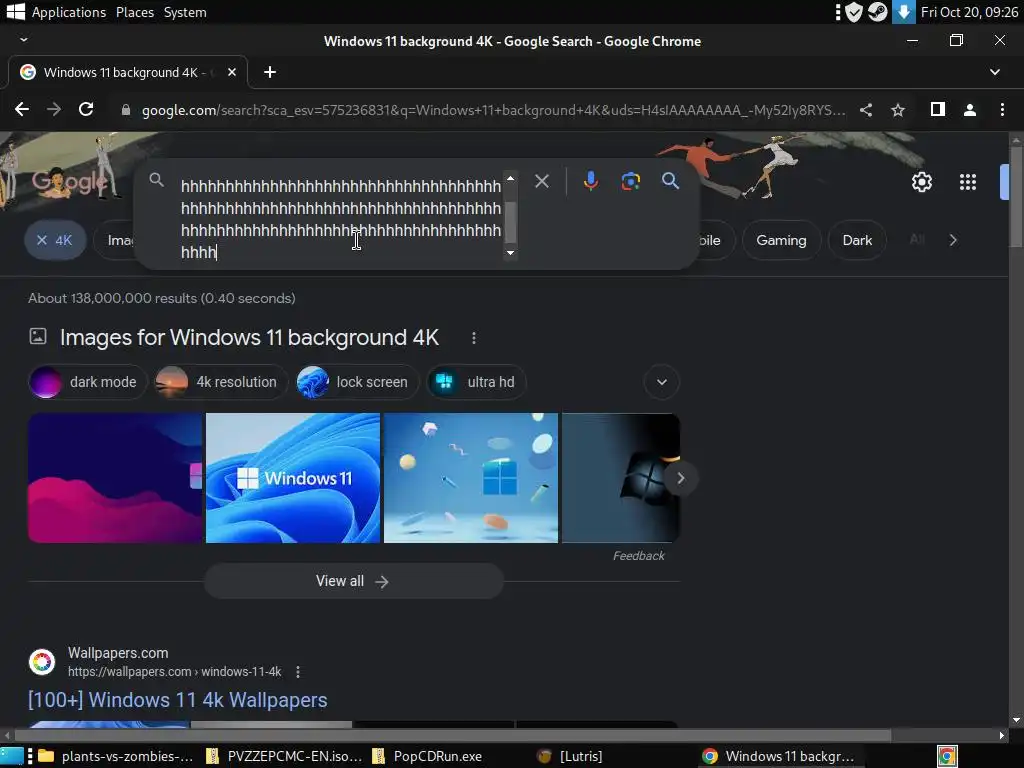
Task: Go forward to the next page
Action: pos(54,110)
